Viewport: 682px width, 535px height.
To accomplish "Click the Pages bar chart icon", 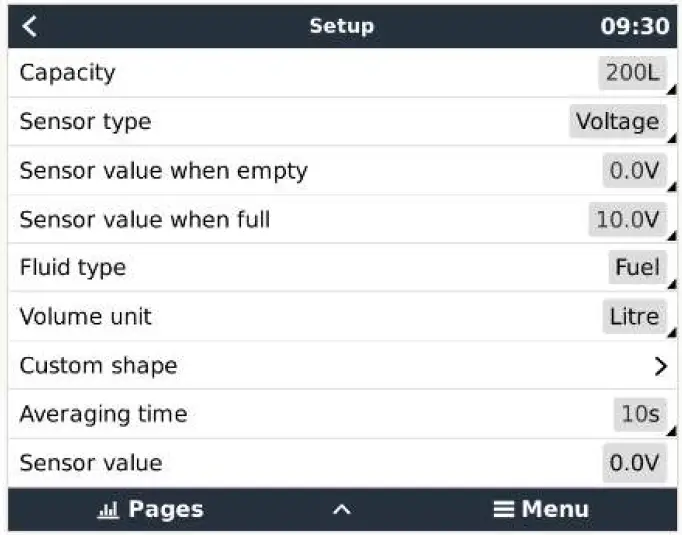I will coord(107,510).
